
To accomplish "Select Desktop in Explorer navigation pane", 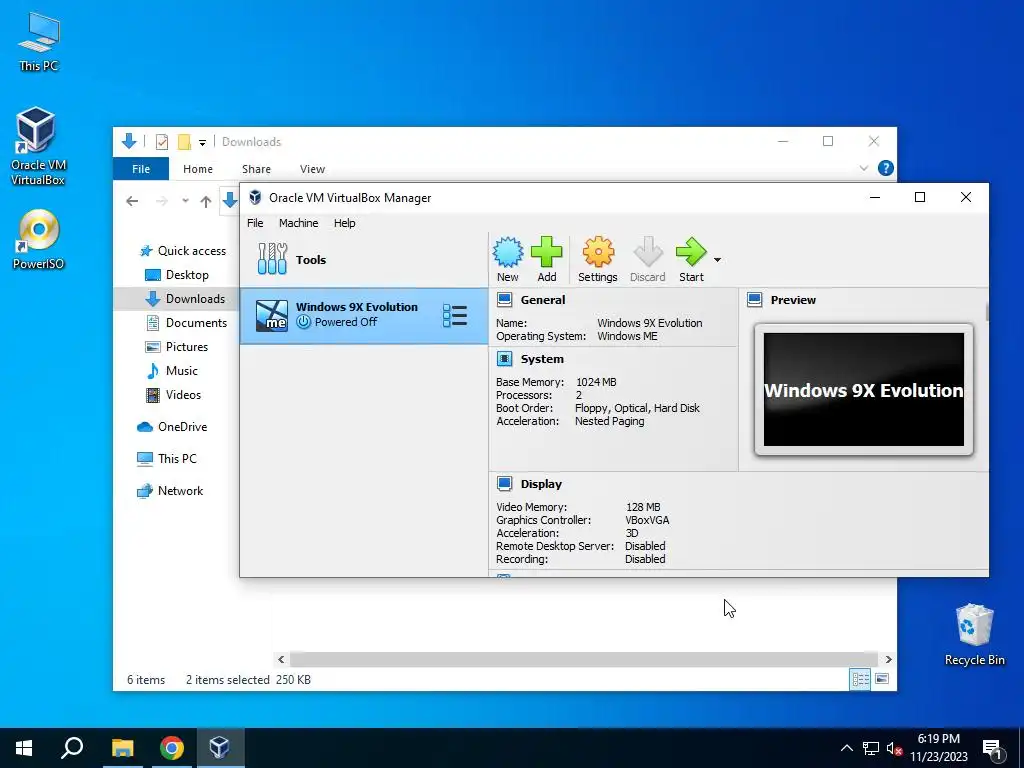I will [x=177, y=275].
